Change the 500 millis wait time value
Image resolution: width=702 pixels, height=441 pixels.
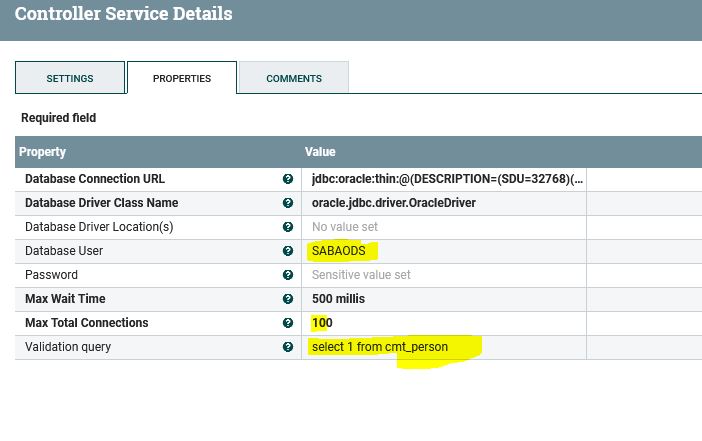click(338, 299)
